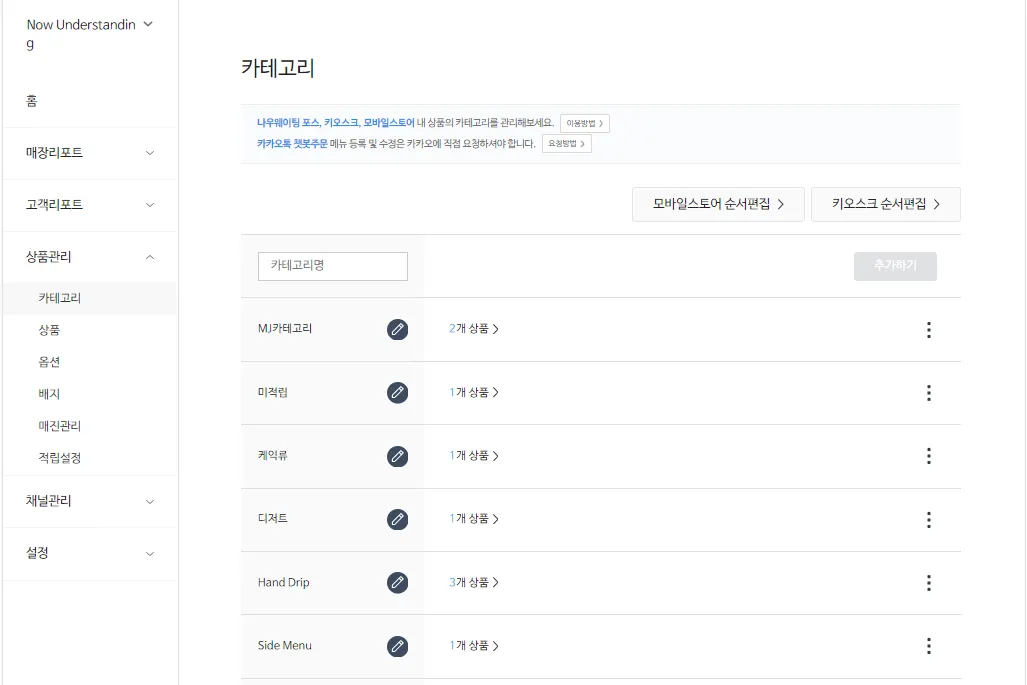Click the 모바일스토어 순서편집 button
This screenshot has height=685, width=1027.
pos(718,204)
